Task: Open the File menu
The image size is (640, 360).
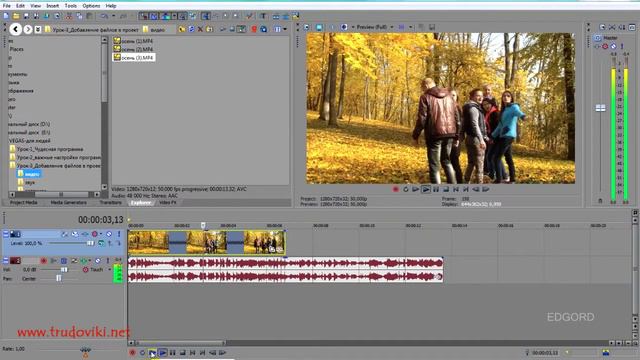Action: (x=7, y=6)
